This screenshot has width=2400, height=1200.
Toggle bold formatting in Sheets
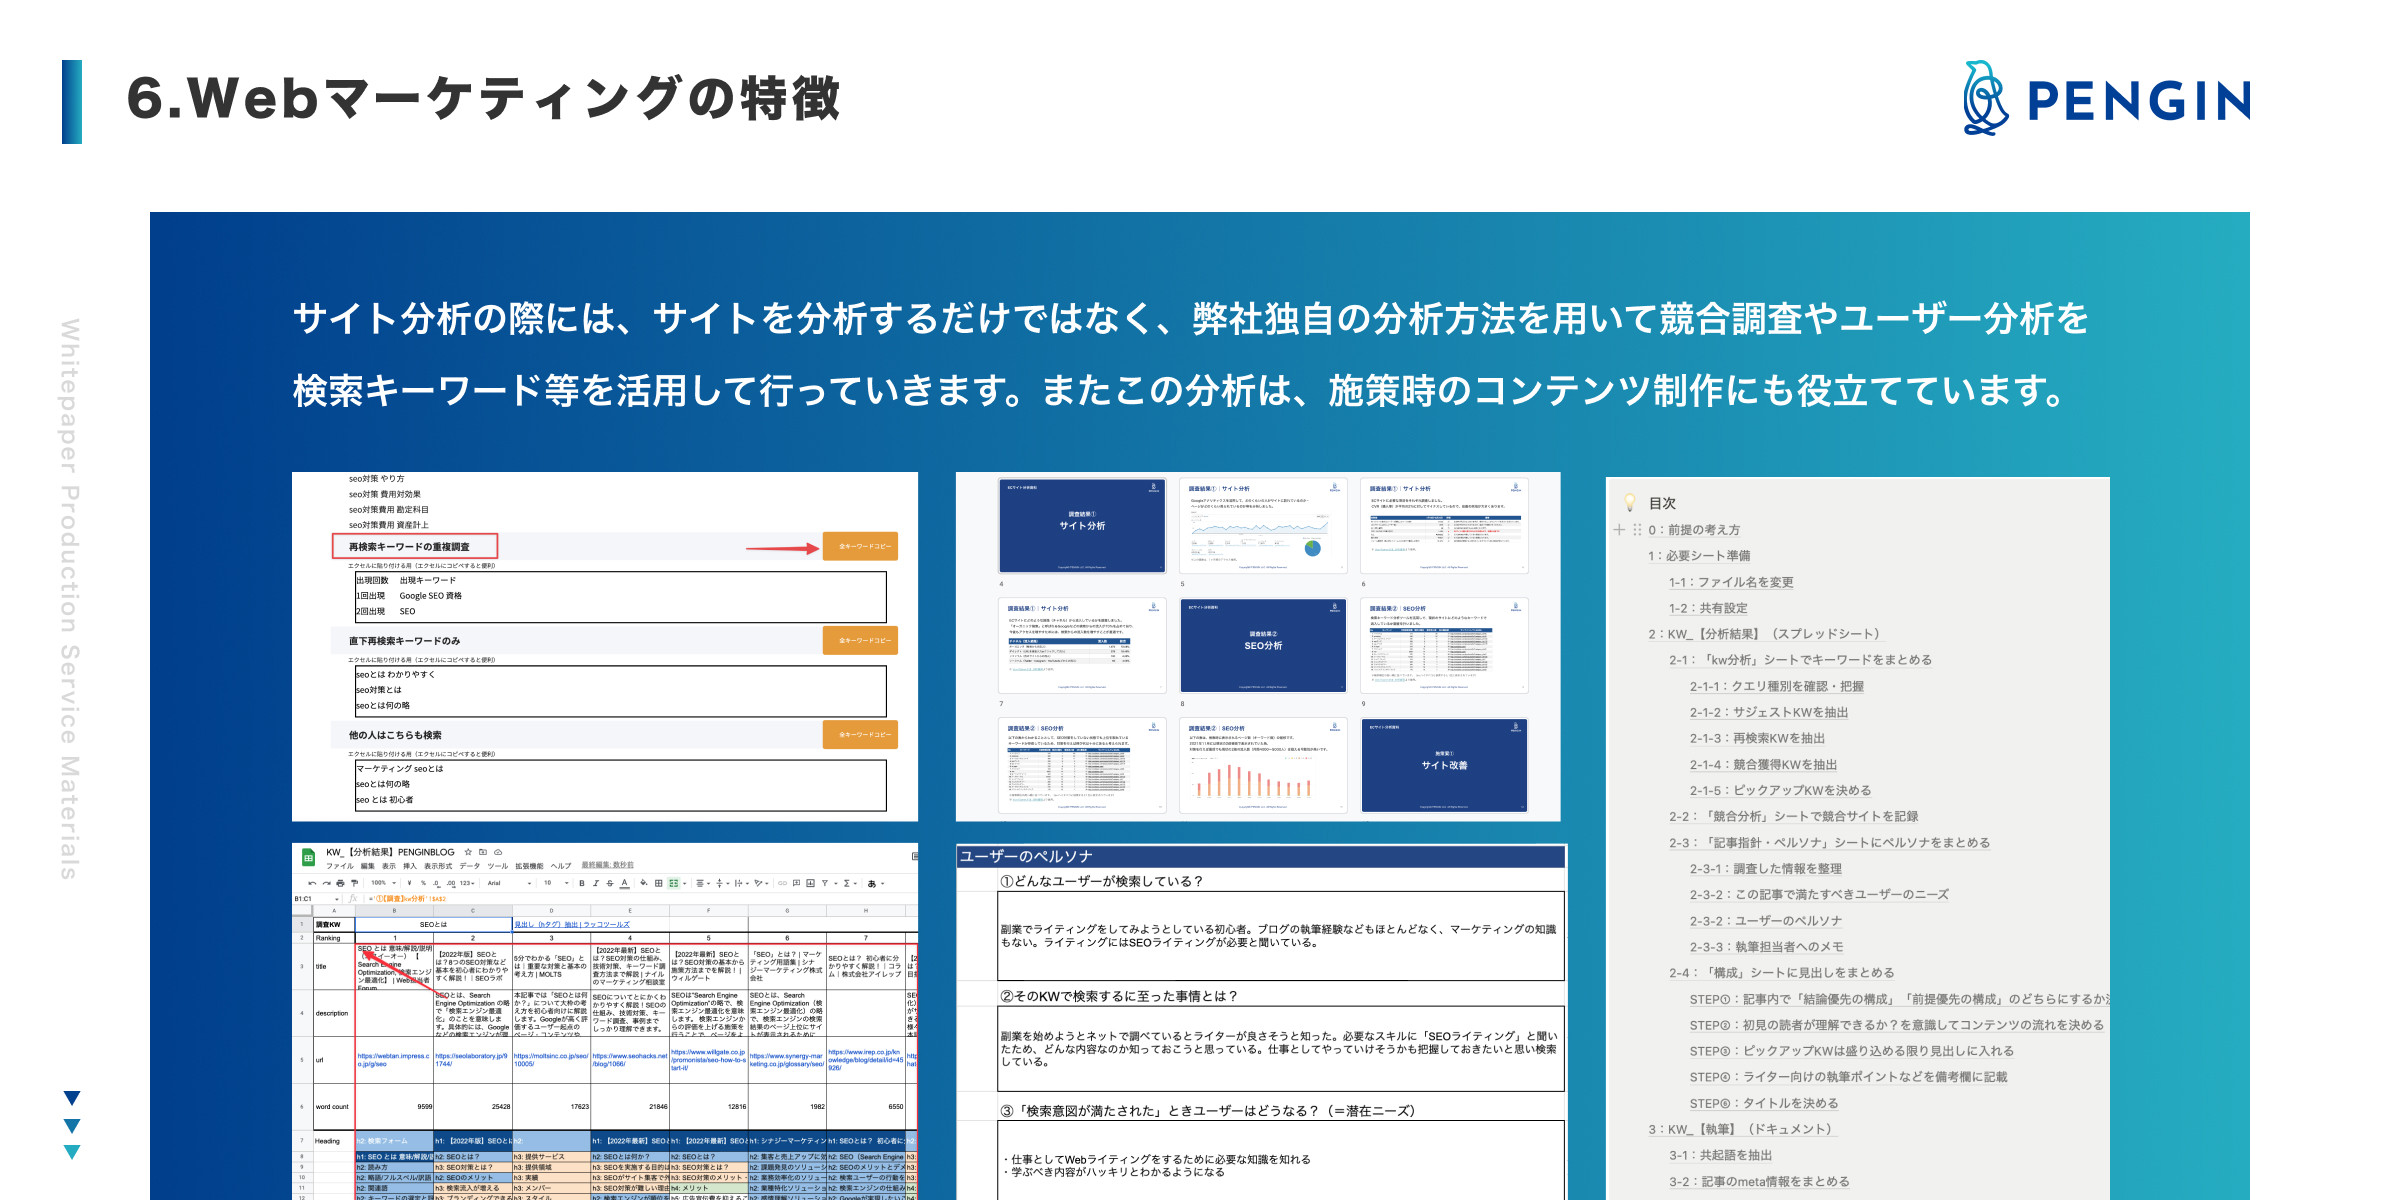581,883
